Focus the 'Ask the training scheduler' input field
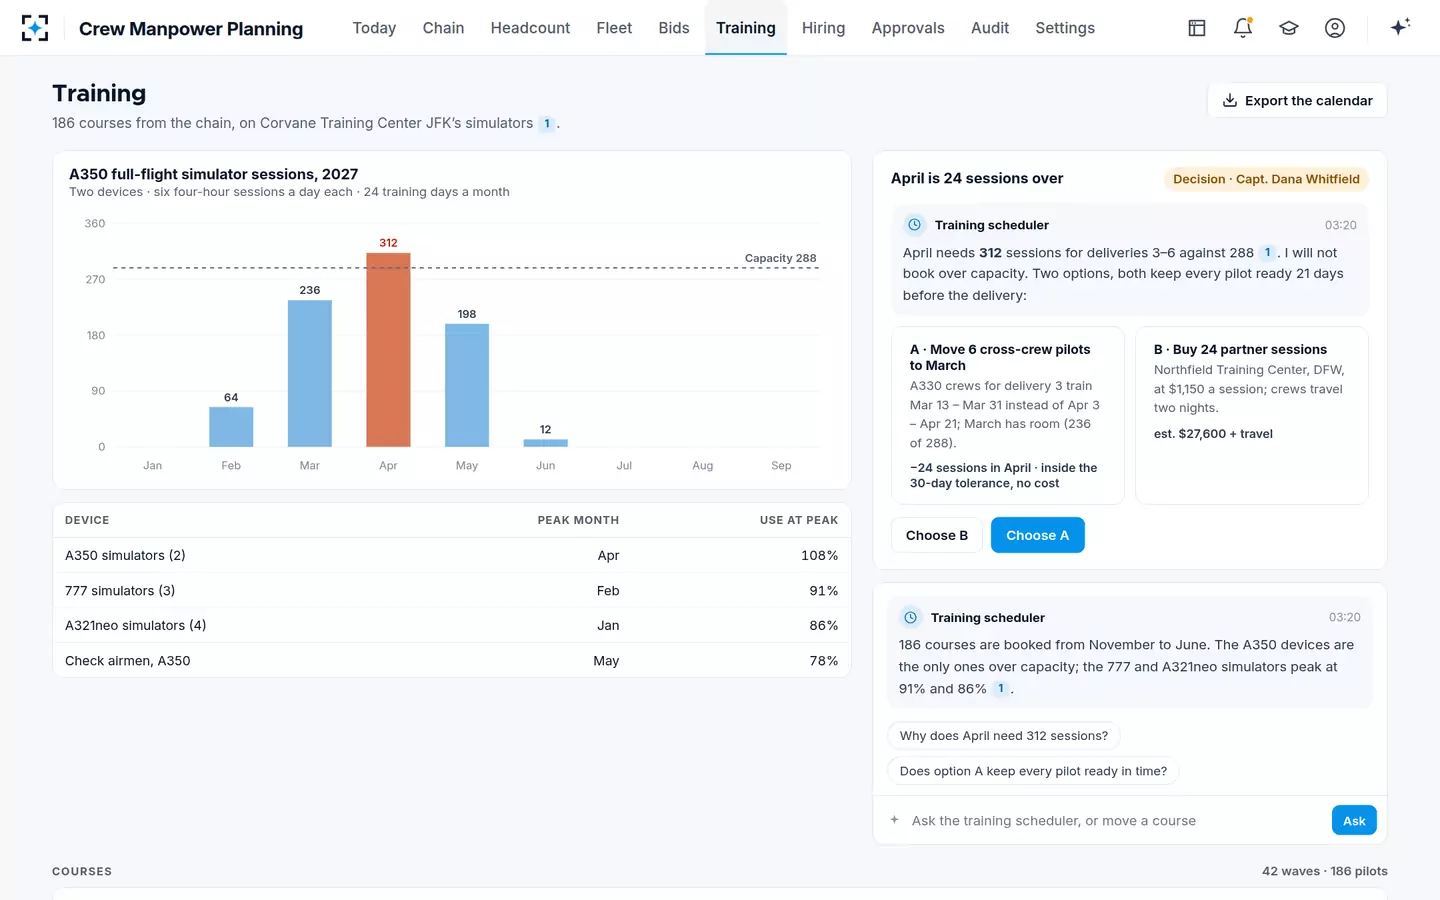The height and width of the screenshot is (900, 1440). (x=1115, y=821)
